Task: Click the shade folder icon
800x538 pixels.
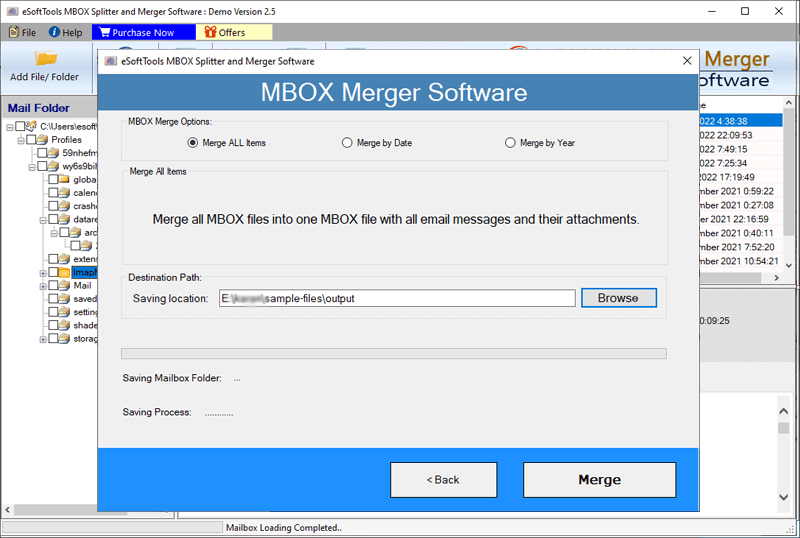Action: pyautogui.click(x=64, y=325)
